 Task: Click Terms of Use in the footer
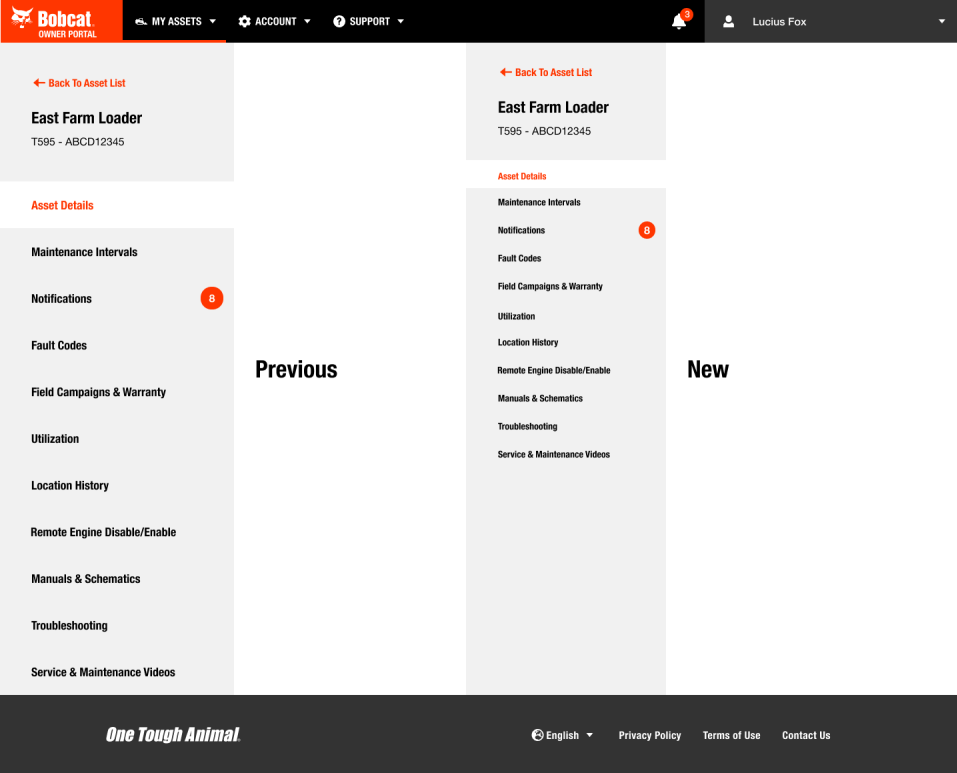[731, 735]
